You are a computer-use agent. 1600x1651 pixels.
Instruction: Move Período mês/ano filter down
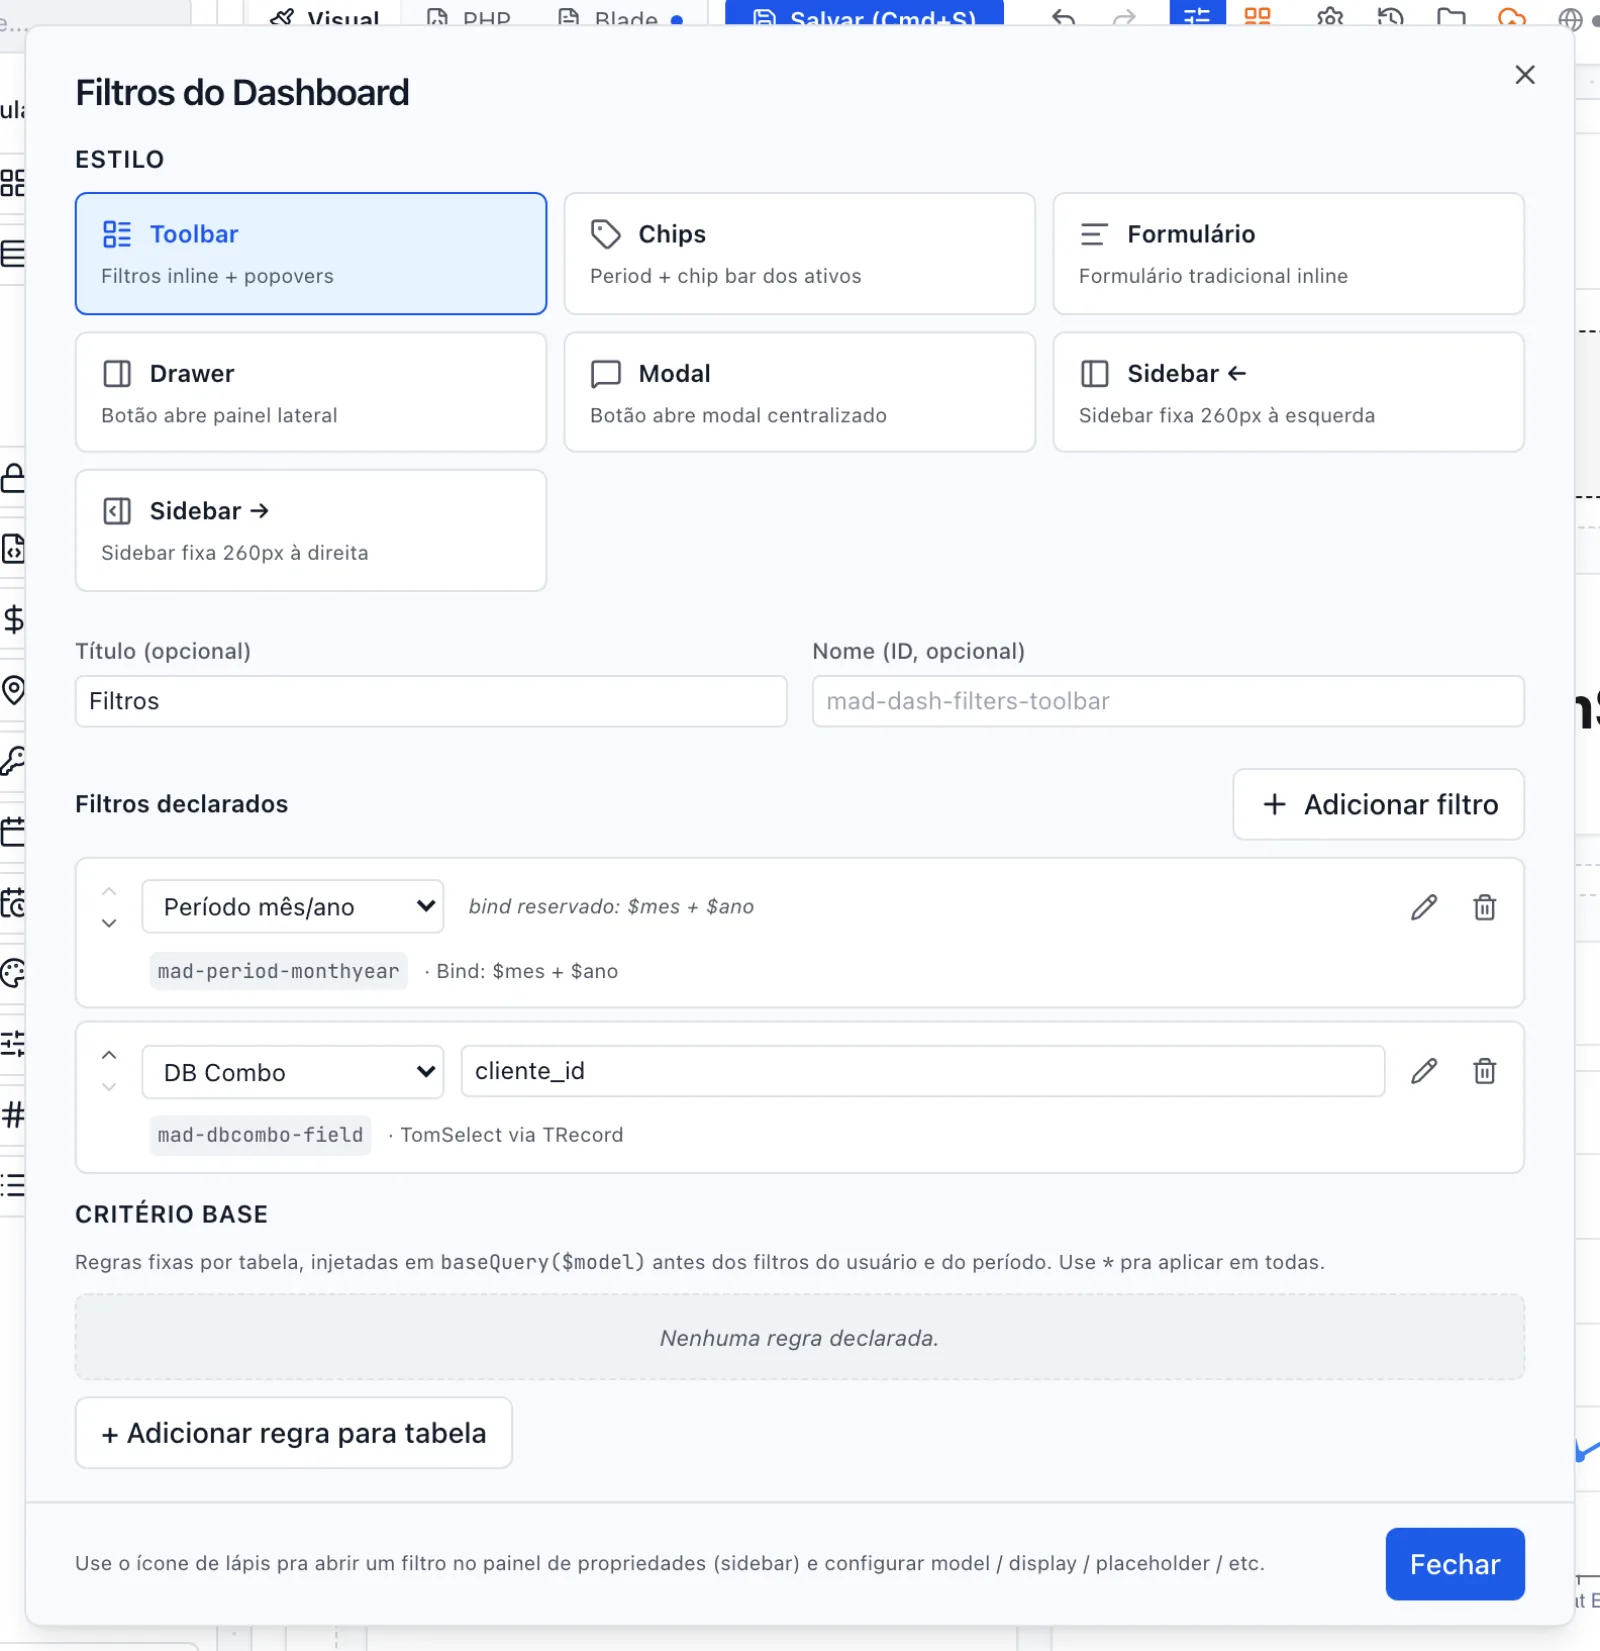[x=109, y=923]
